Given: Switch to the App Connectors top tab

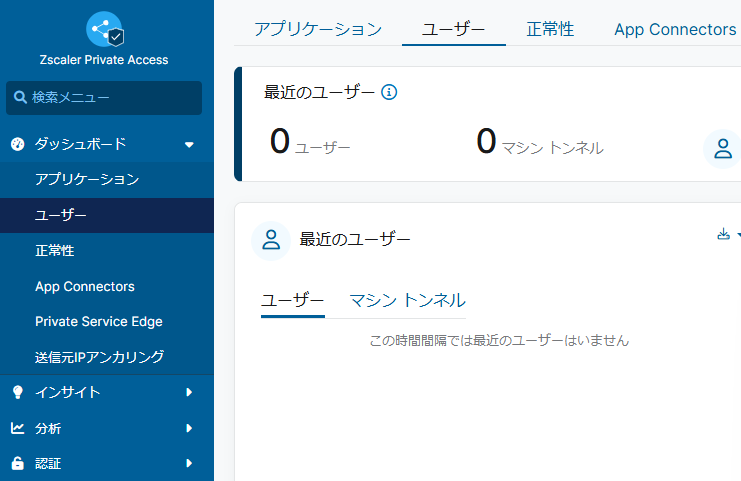Looking at the screenshot, I should pyautogui.click(x=675, y=29).
